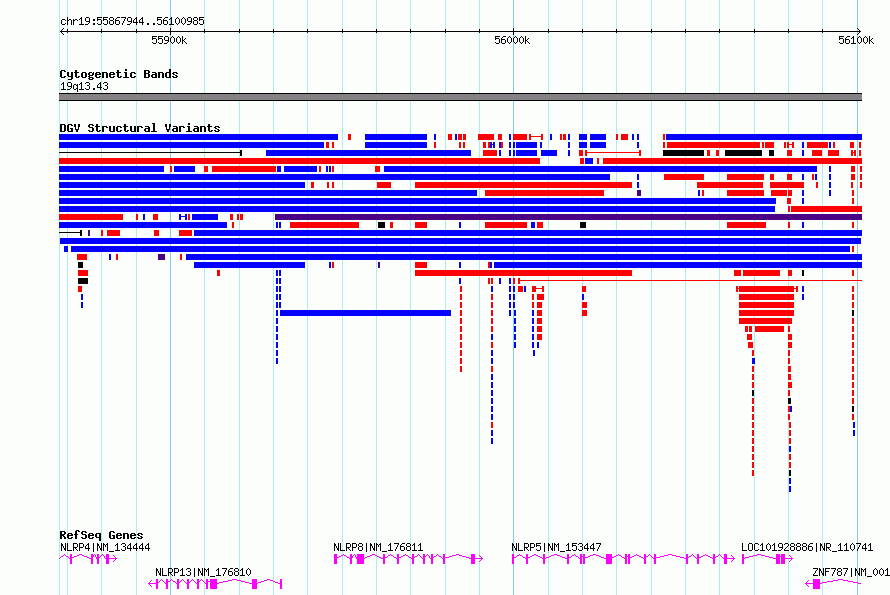Screen dimensions: 890x595
Task: Click the 56000k ruler label
Action: [513, 40]
